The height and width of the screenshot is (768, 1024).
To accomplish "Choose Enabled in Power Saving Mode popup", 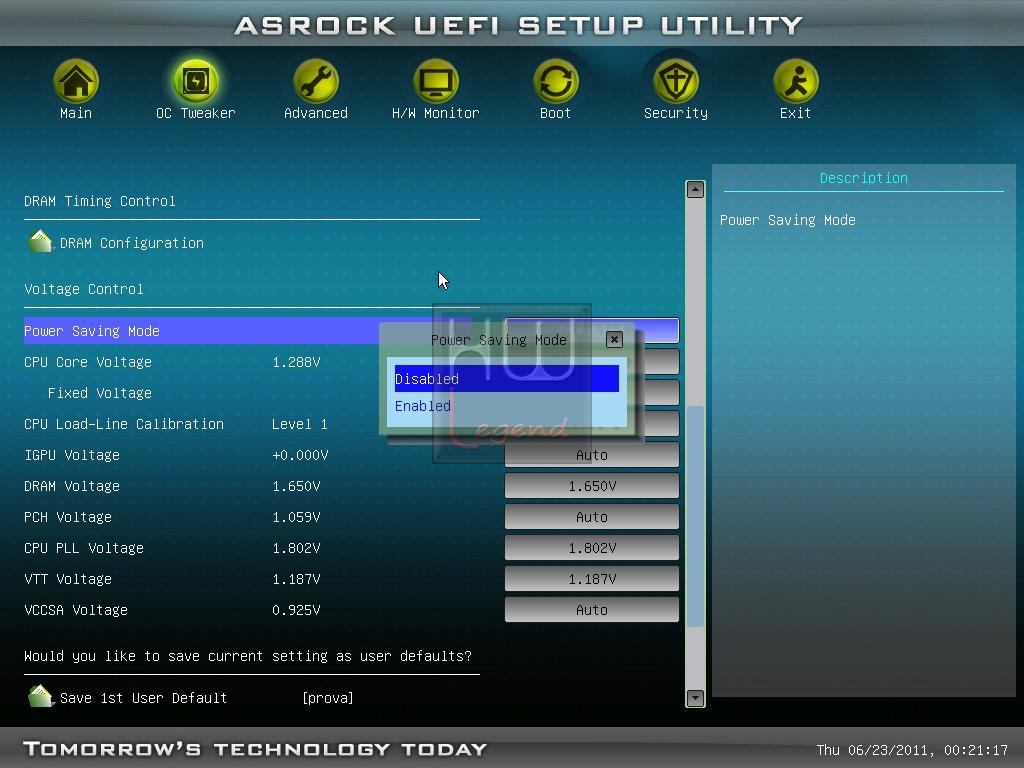I will [506, 406].
